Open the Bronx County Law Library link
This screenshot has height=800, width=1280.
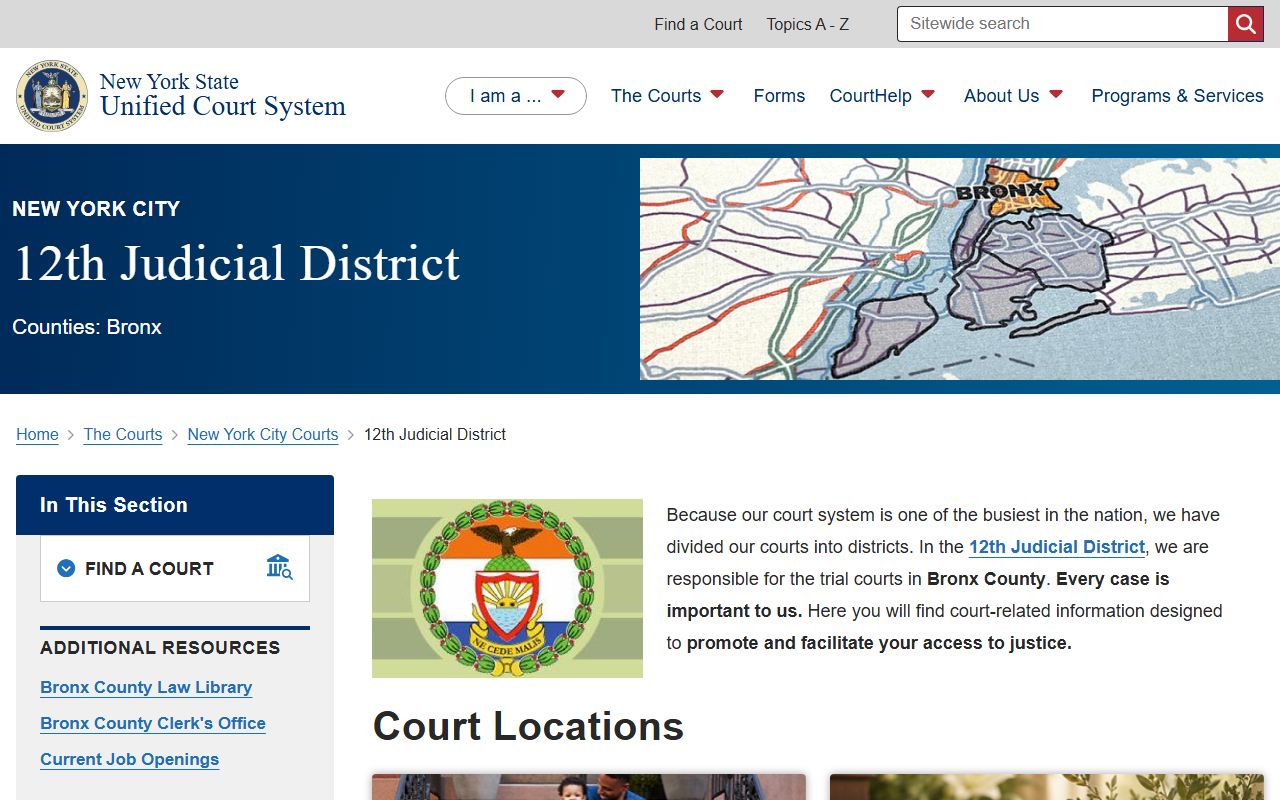(146, 687)
